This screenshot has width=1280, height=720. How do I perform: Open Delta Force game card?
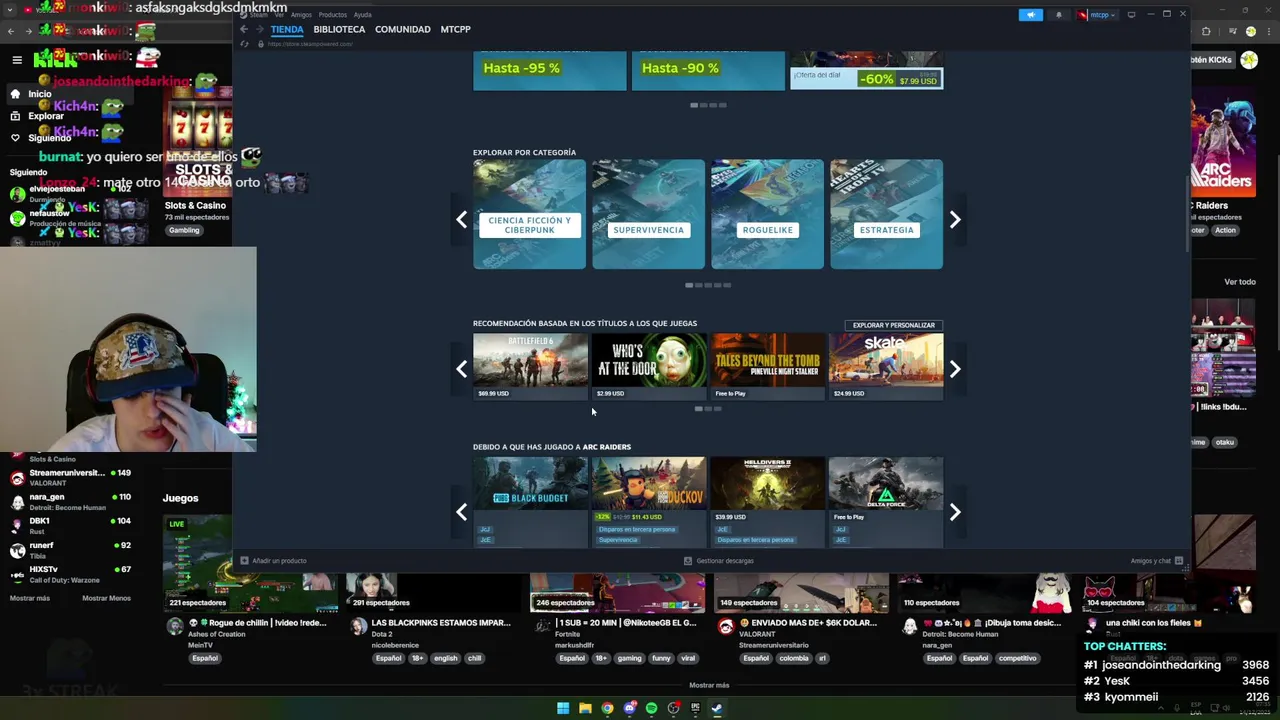click(x=886, y=502)
